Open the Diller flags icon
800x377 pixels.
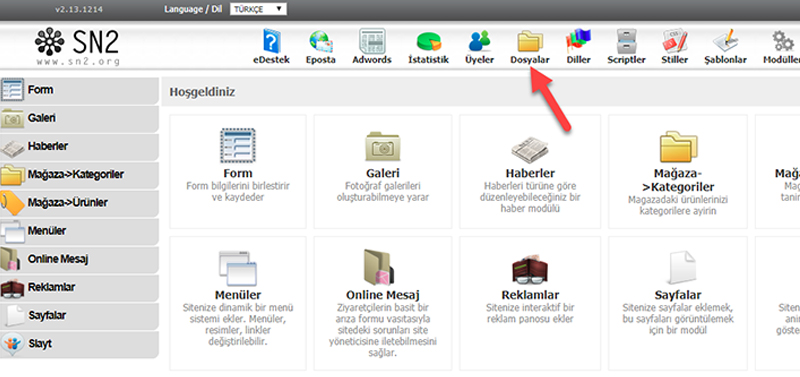(x=578, y=41)
